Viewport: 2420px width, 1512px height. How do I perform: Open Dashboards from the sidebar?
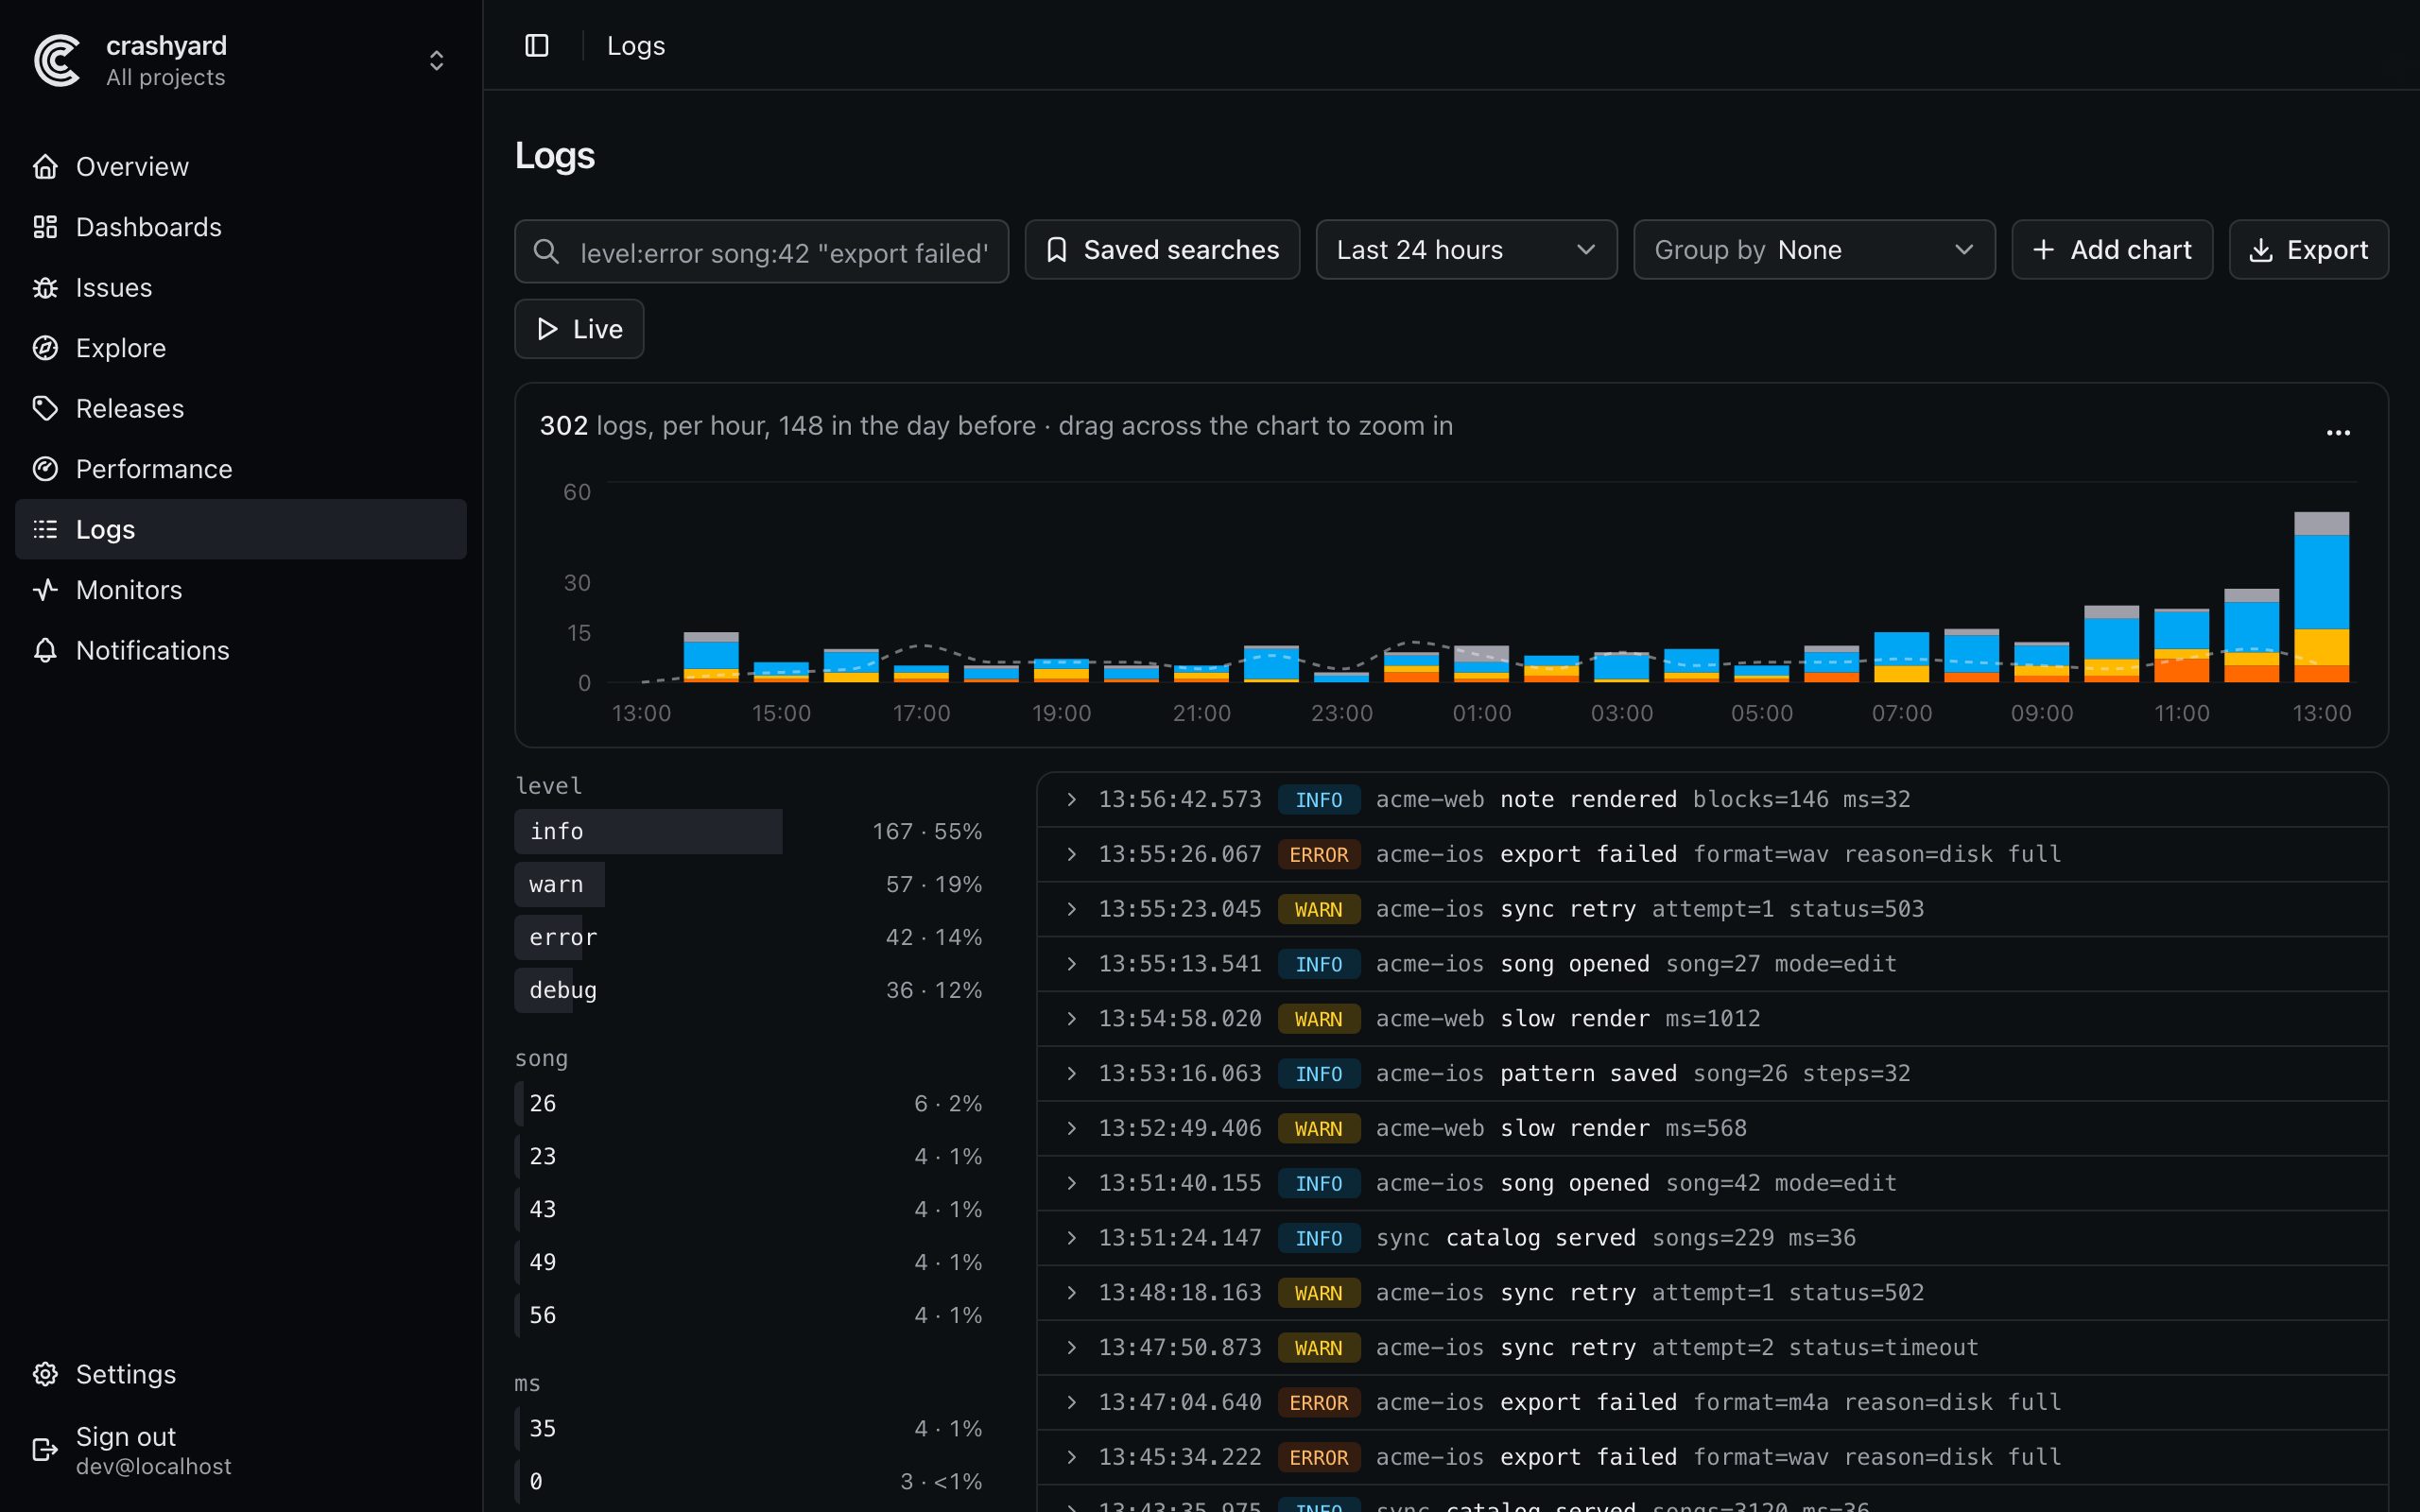coord(241,227)
